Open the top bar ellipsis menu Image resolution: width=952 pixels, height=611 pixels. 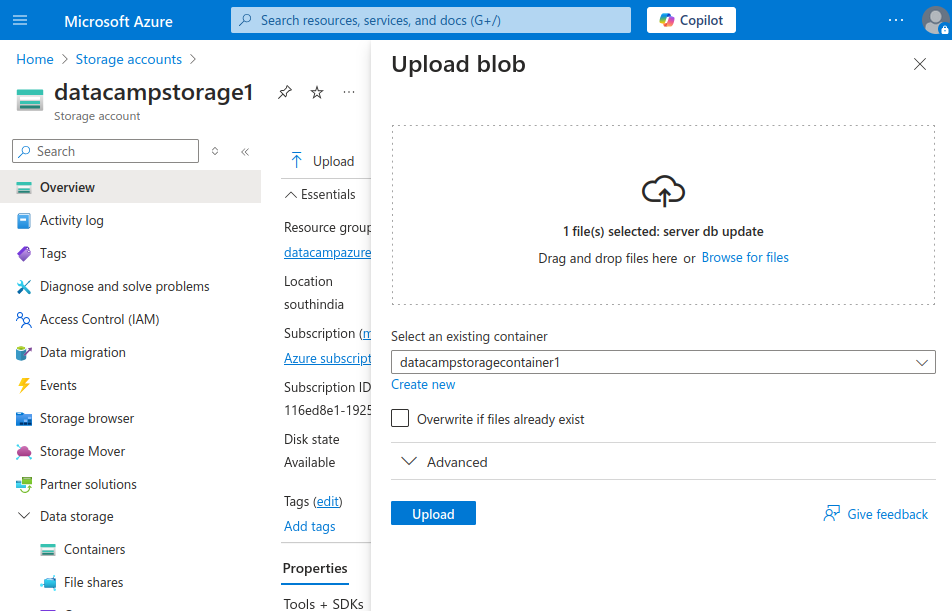[896, 20]
